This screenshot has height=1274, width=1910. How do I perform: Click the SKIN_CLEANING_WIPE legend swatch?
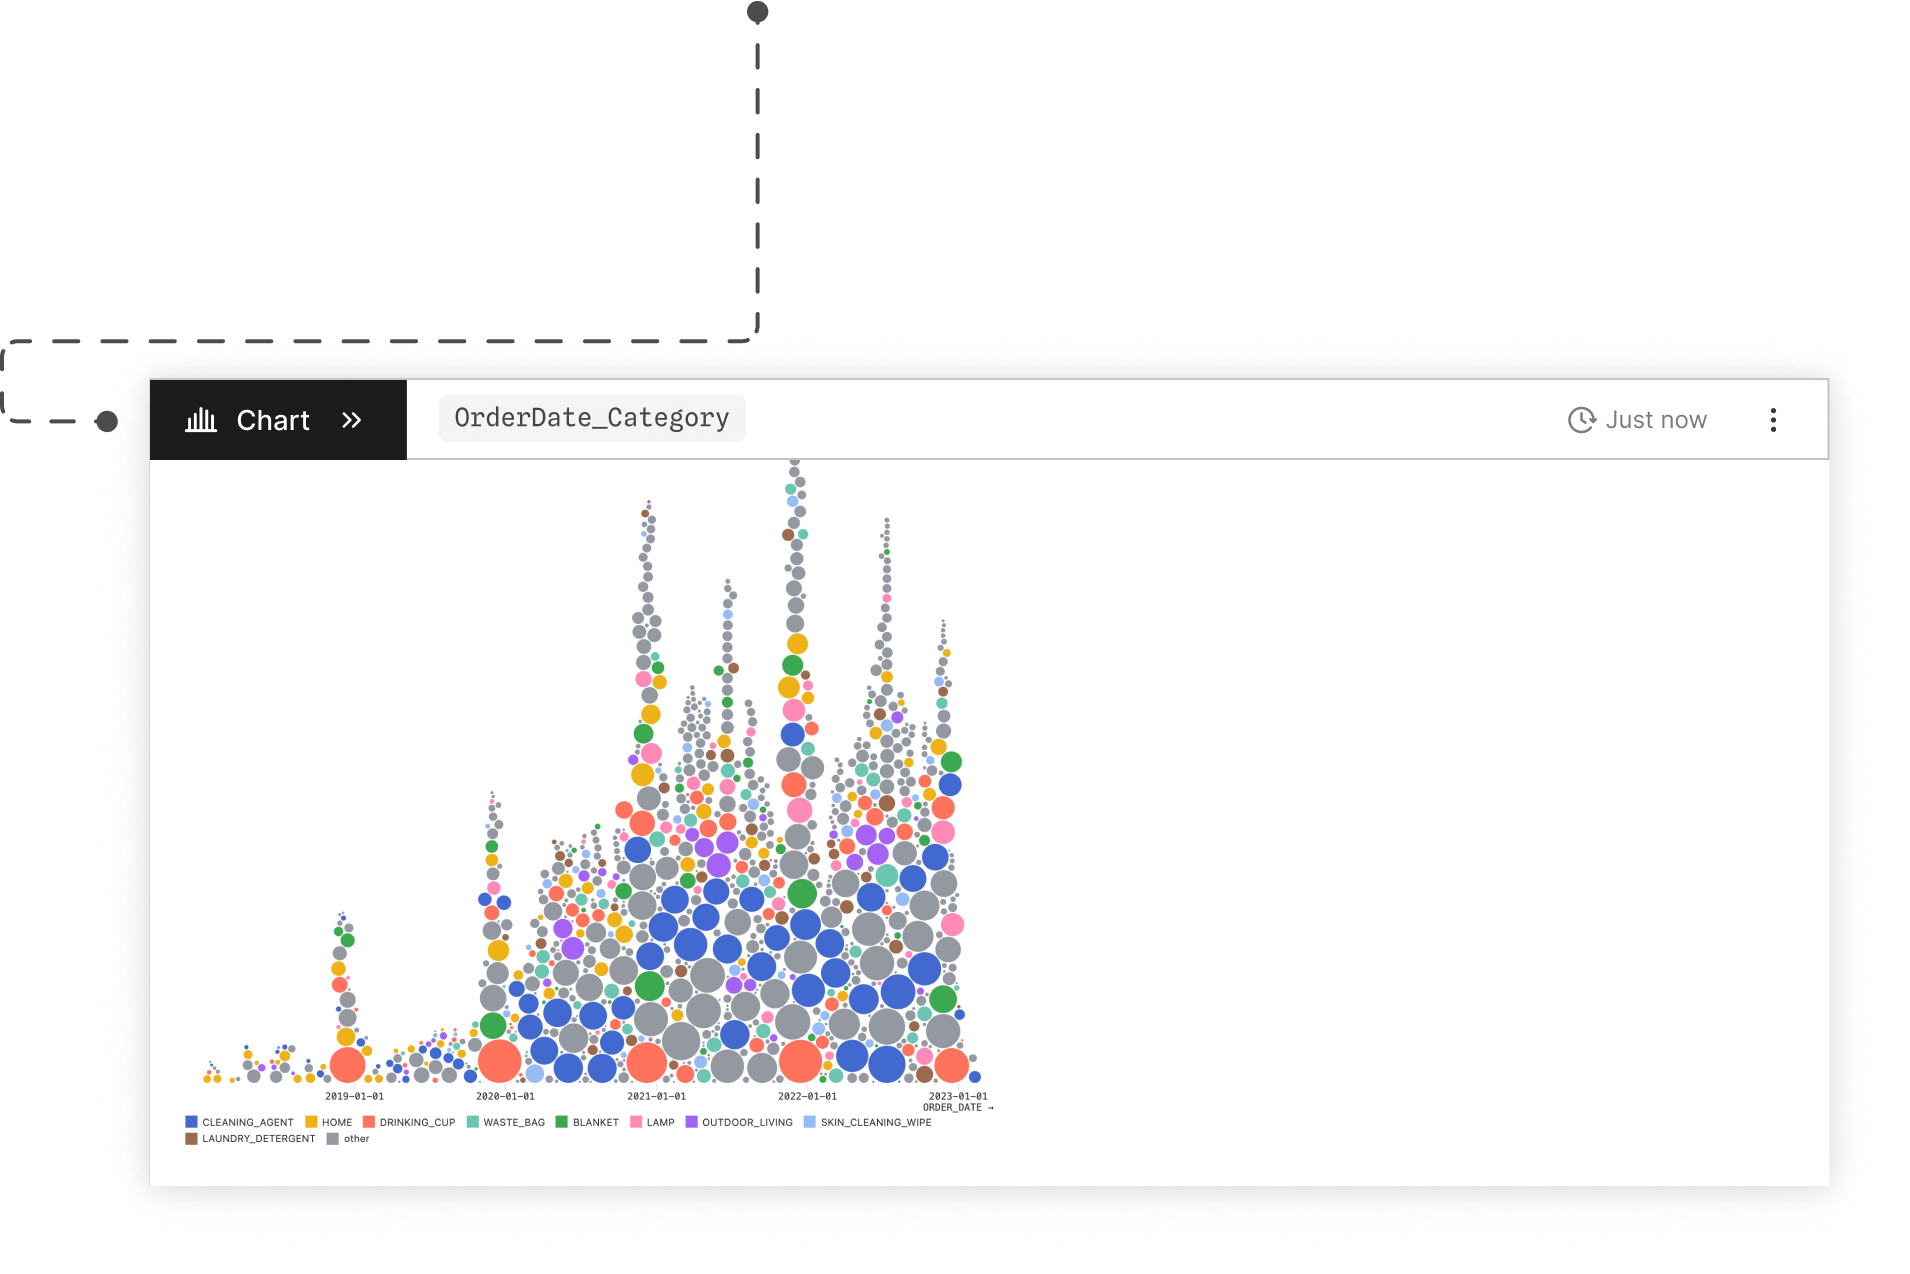click(810, 1122)
